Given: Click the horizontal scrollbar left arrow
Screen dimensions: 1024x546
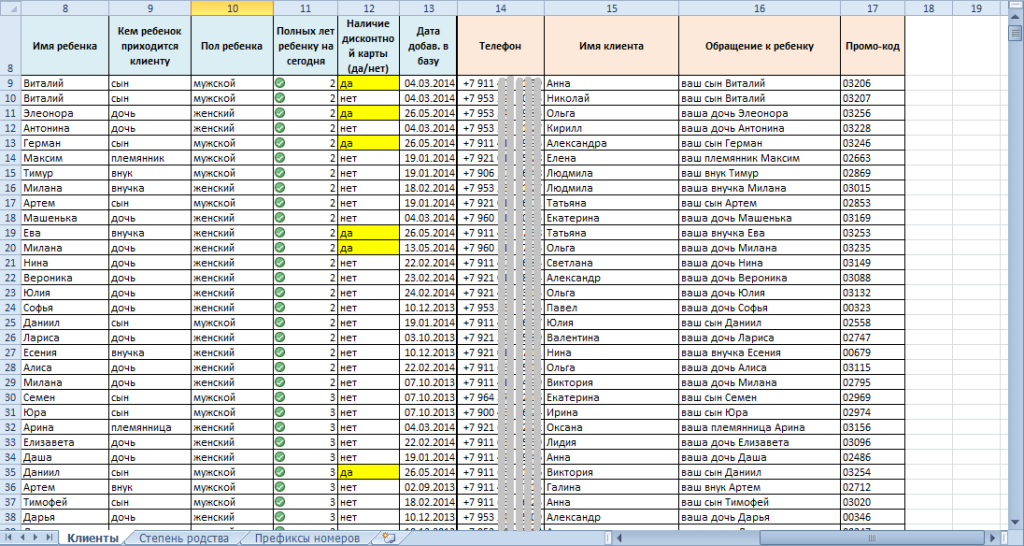Looking at the screenshot, I should 621,538.
